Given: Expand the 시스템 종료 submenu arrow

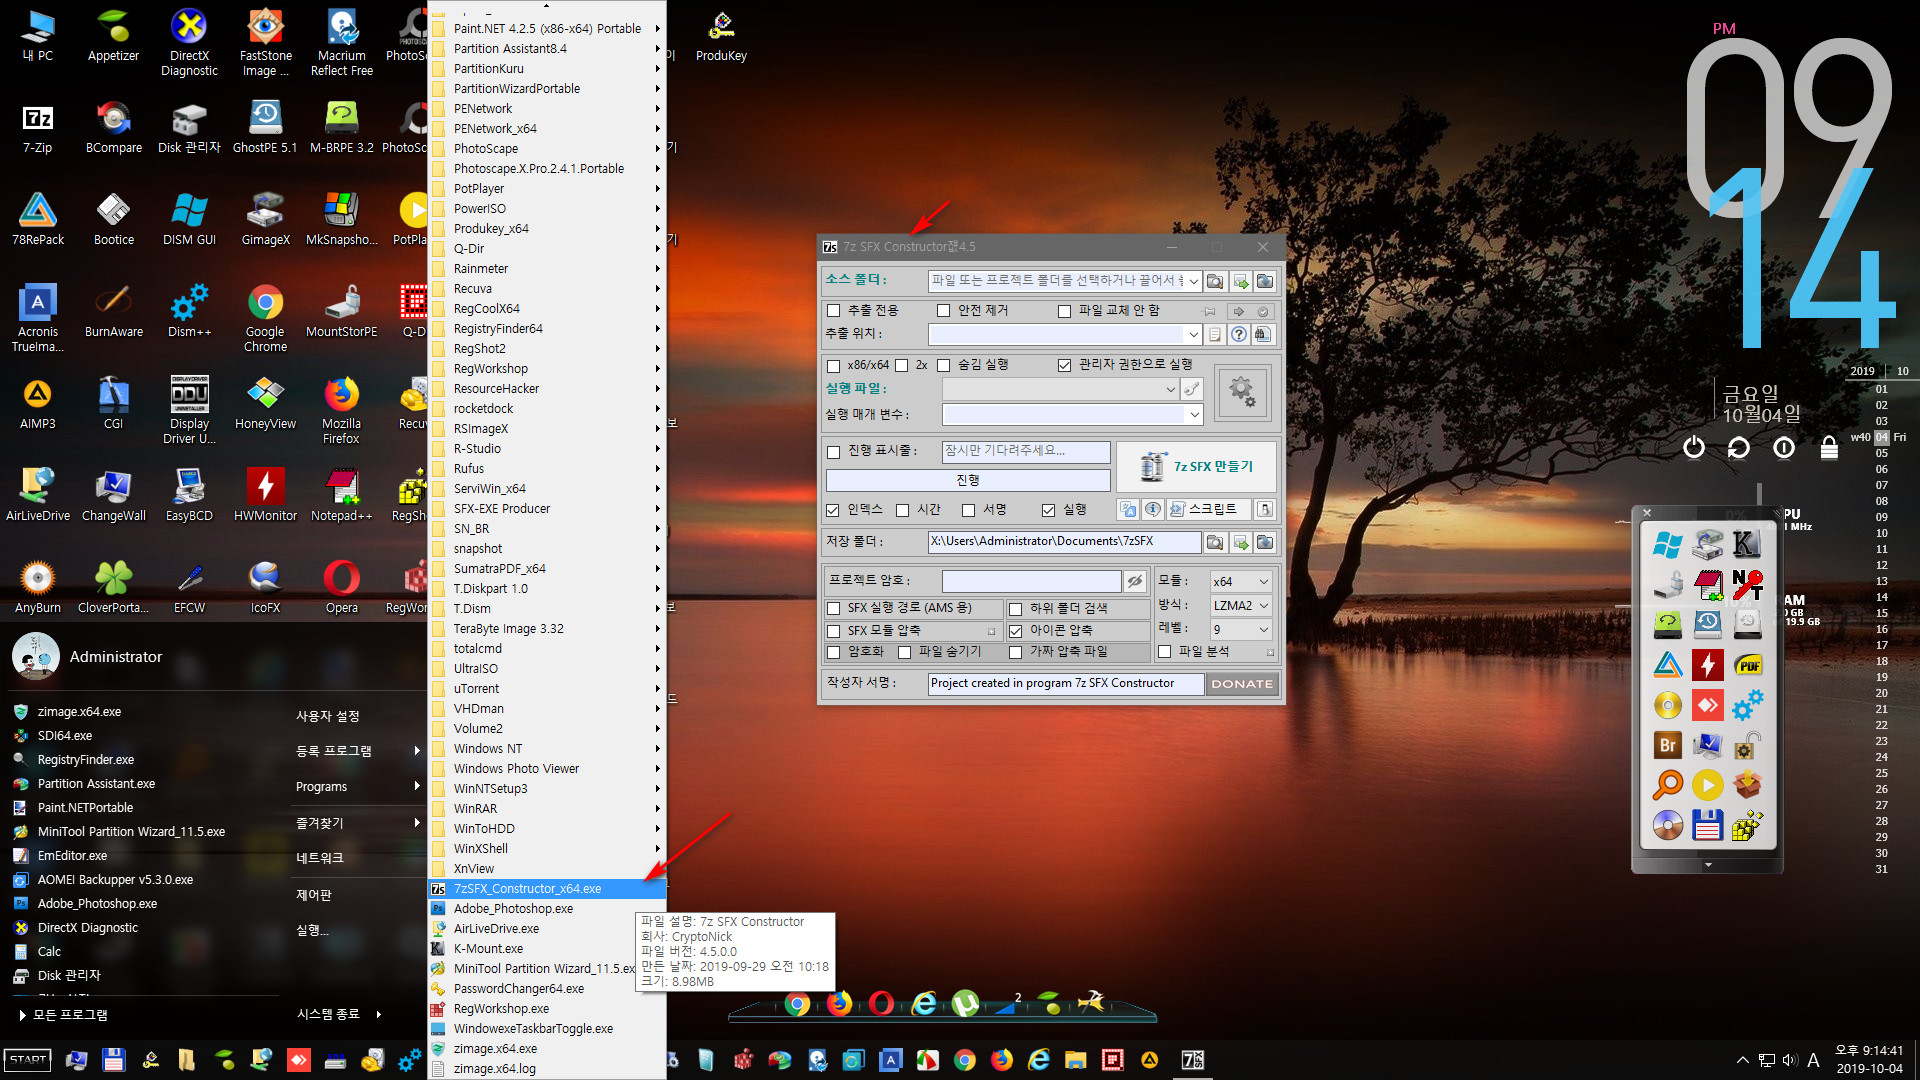Looking at the screenshot, I should (x=379, y=1015).
